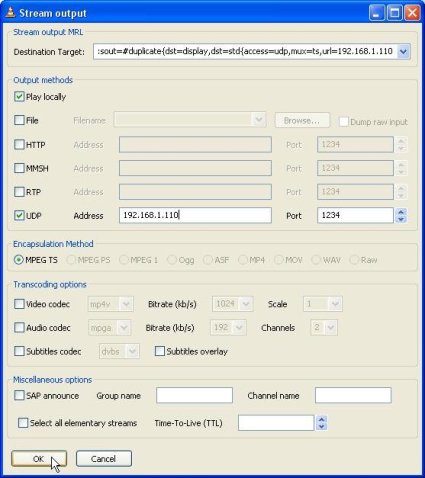Screen dimensions: 425x478
Task: Select the Ogg encapsulation radio button
Action: [172, 260]
